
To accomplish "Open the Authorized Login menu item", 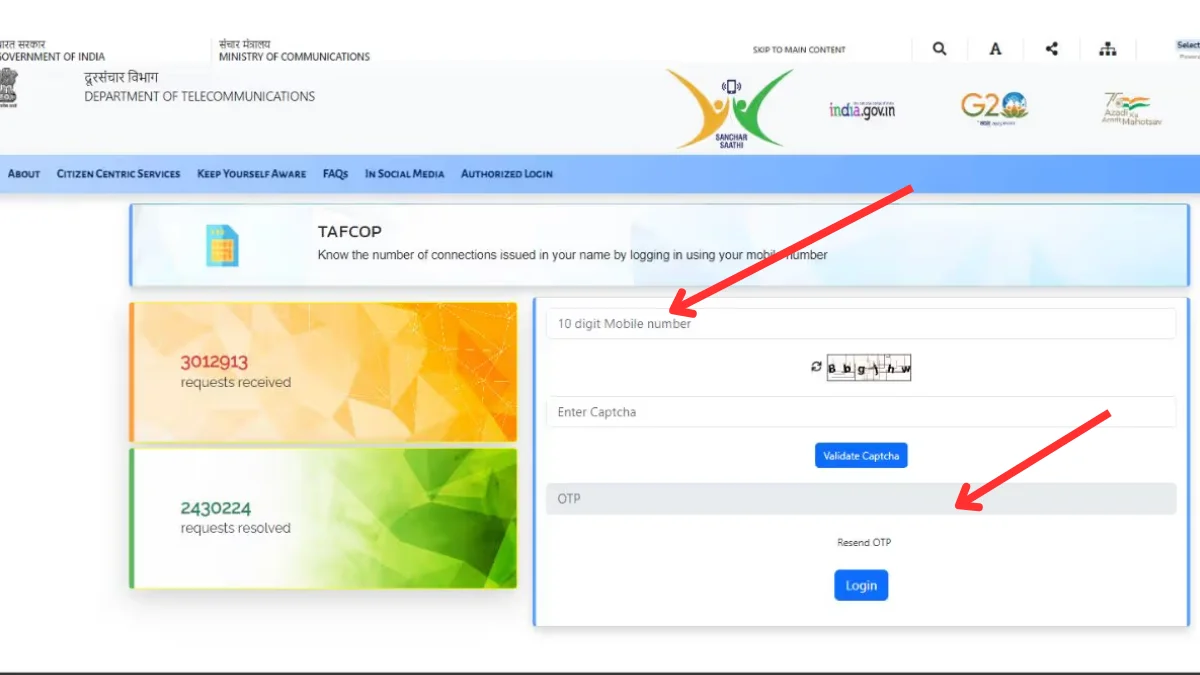I will point(506,174).
